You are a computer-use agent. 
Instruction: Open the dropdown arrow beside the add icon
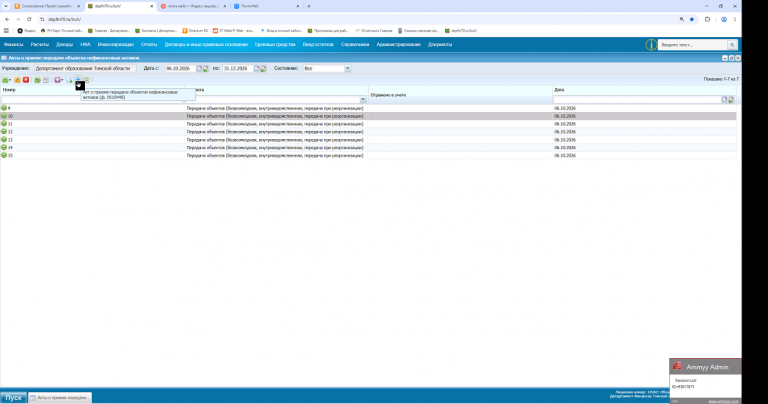(10, 80)
